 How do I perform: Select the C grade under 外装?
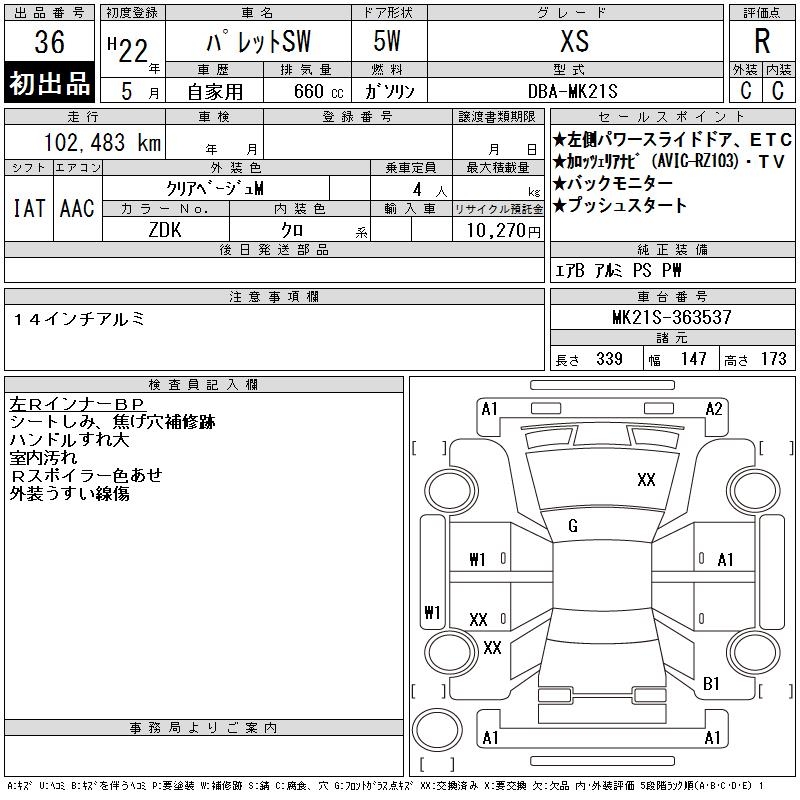[x=745, y=90]
